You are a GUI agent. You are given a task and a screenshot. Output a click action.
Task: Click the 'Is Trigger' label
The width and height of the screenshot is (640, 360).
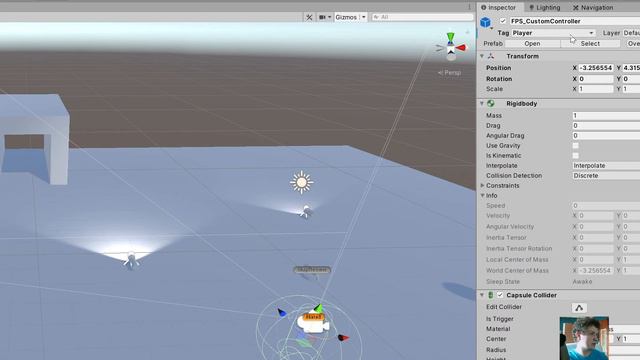[x=500, y=319]
